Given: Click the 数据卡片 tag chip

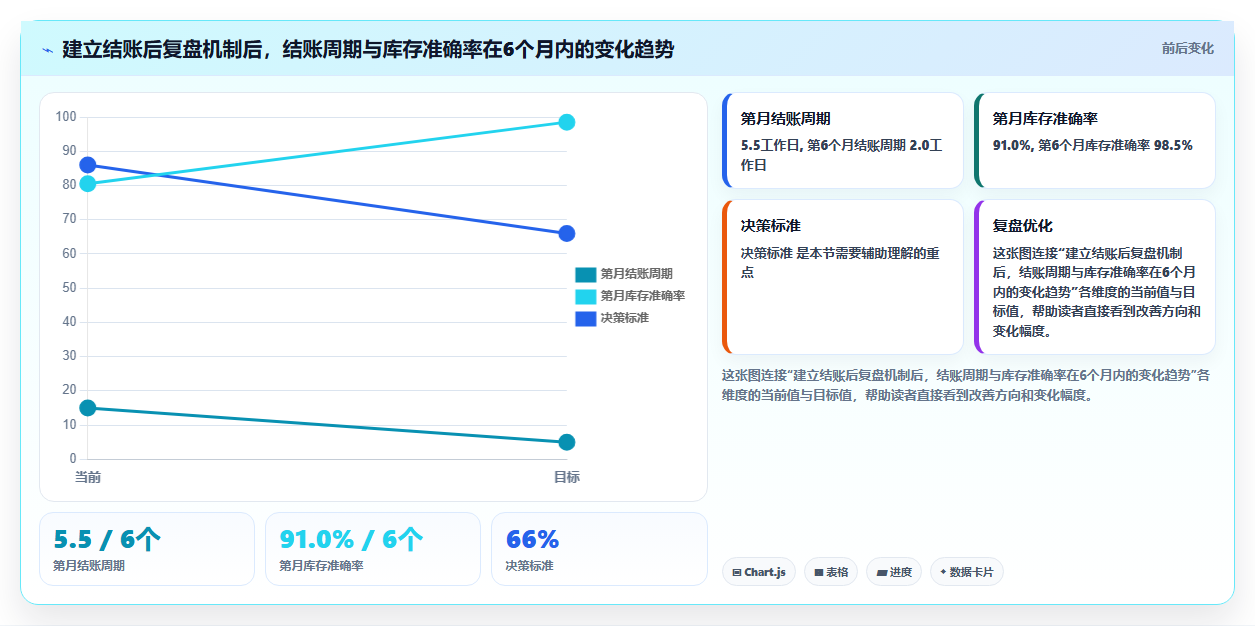Looking at the screenshot, I should click(966, 572).
